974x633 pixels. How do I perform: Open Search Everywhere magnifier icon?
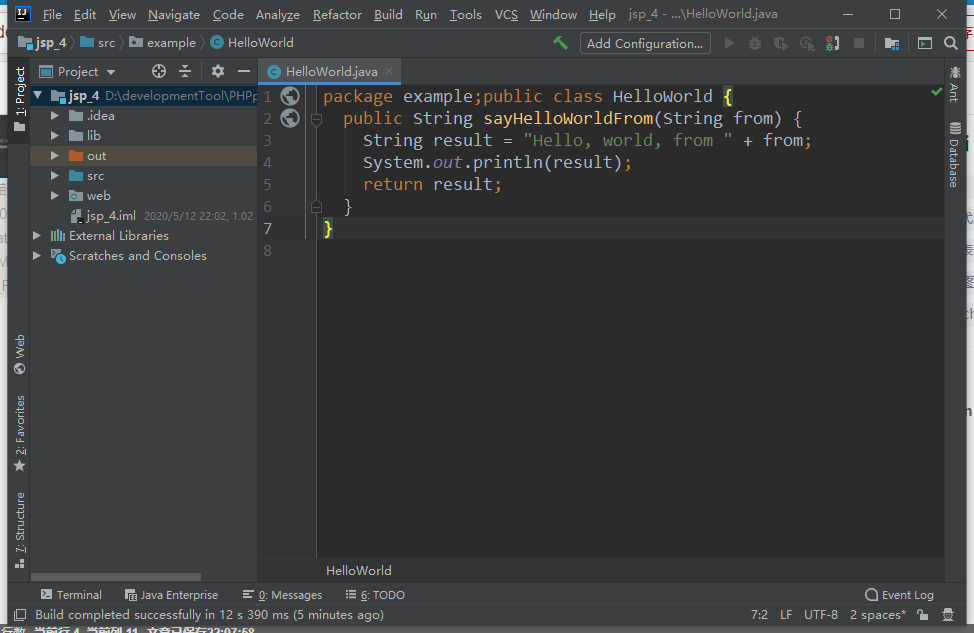[951, 43]
